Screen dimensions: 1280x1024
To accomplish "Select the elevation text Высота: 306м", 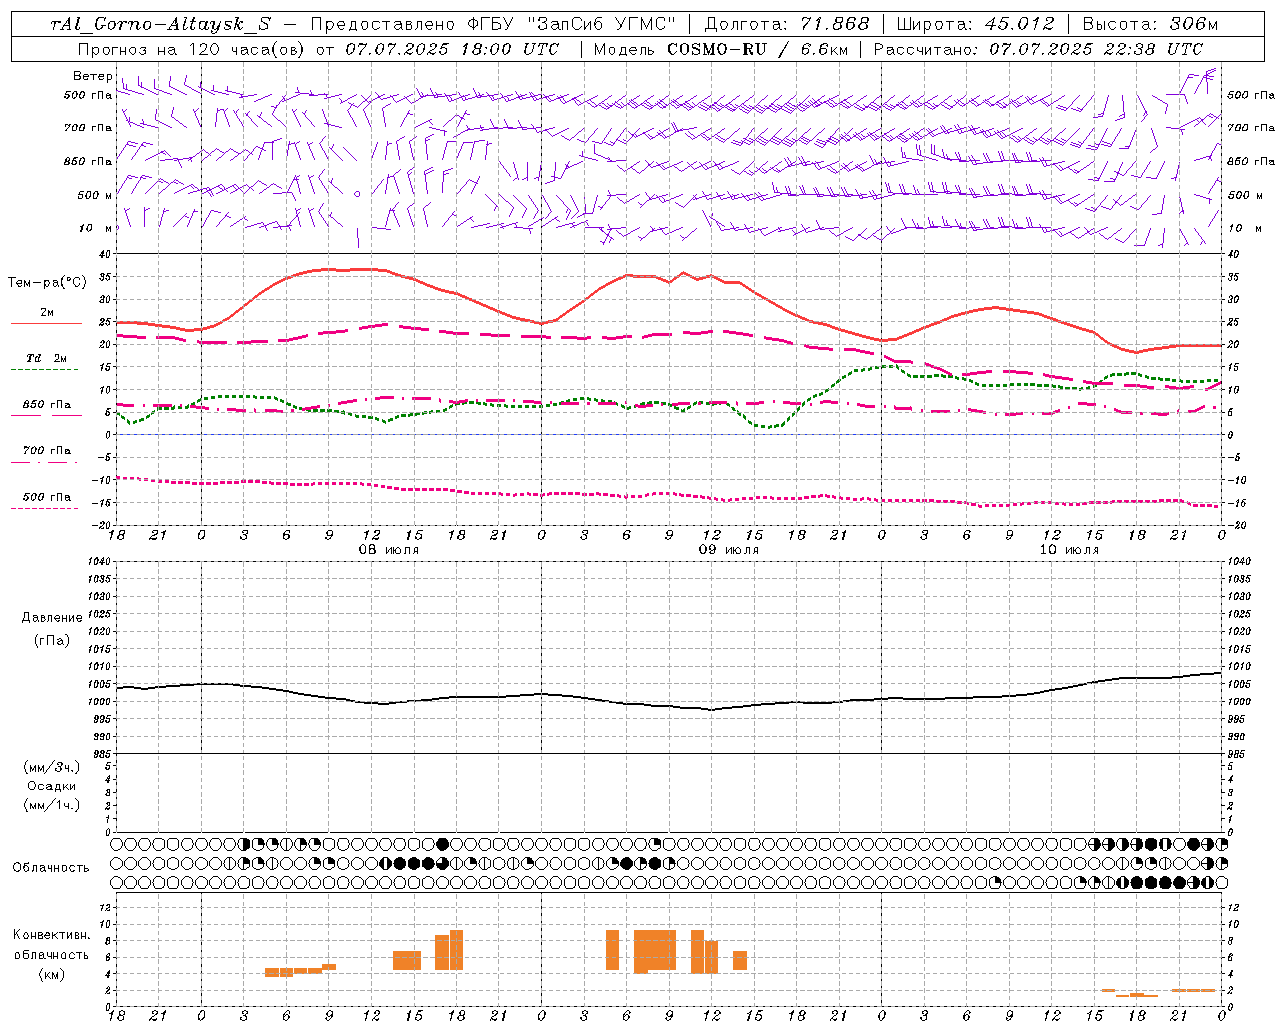I will pos(1150,24).
